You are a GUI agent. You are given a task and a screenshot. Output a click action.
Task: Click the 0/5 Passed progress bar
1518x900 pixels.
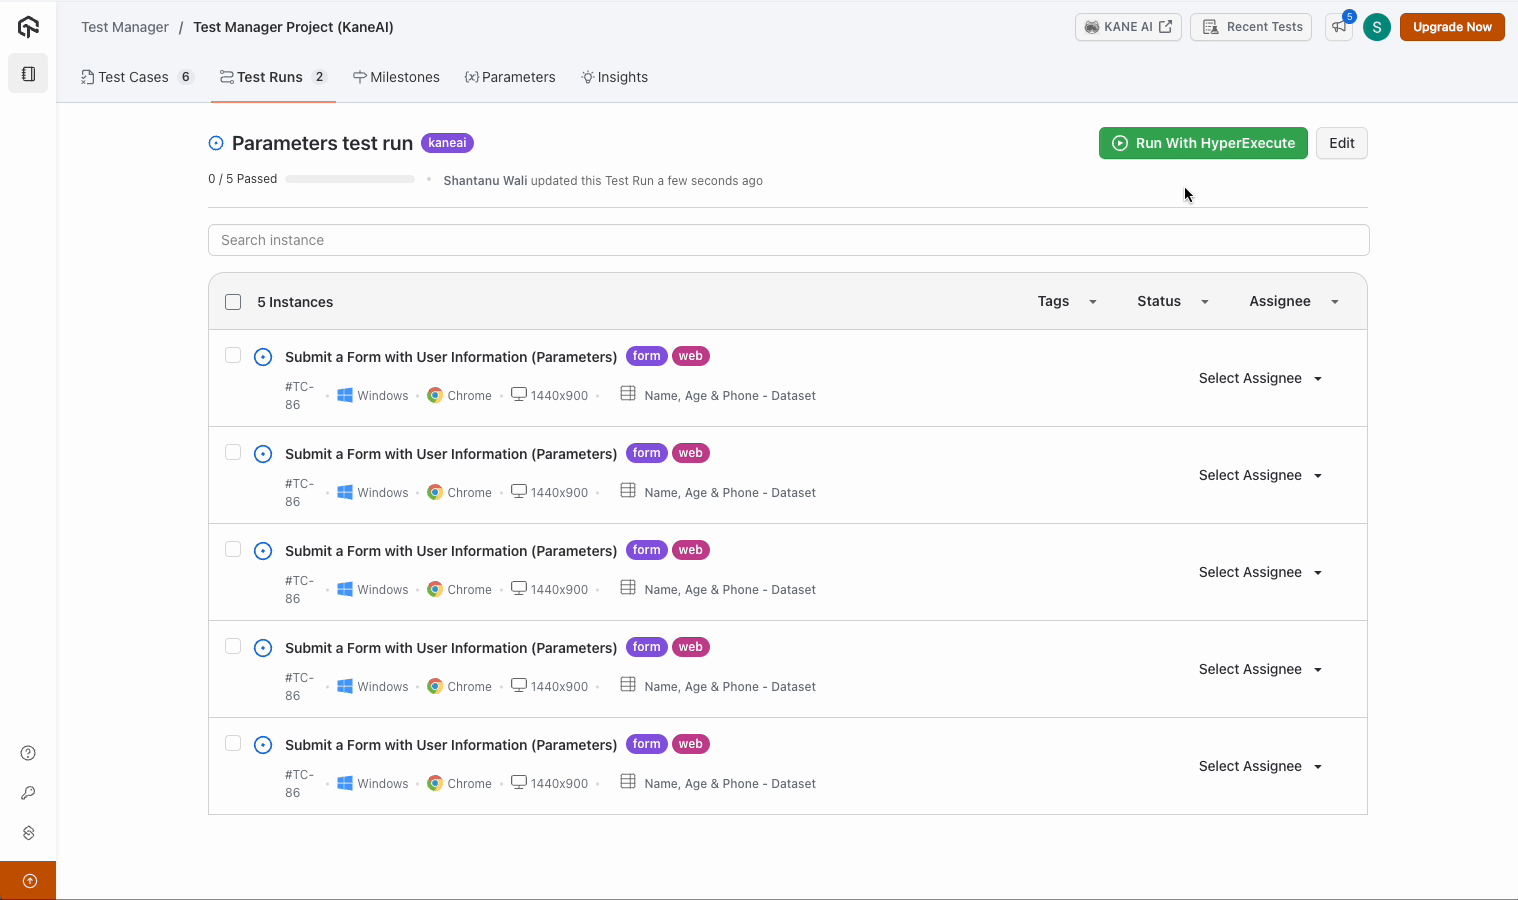(350, 179)
